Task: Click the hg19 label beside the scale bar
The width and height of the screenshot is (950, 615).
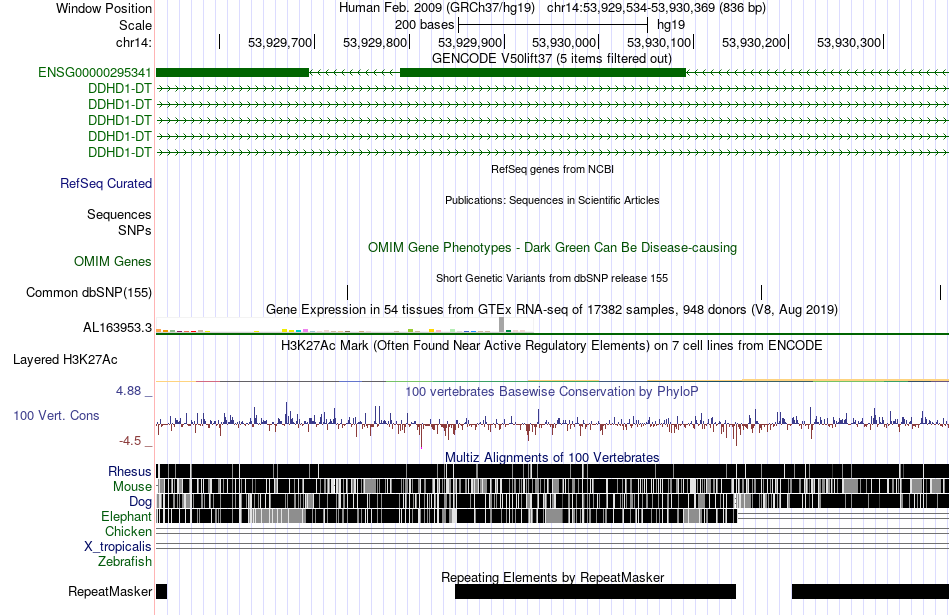Action: pyautogui.click(x=671, y=25)
